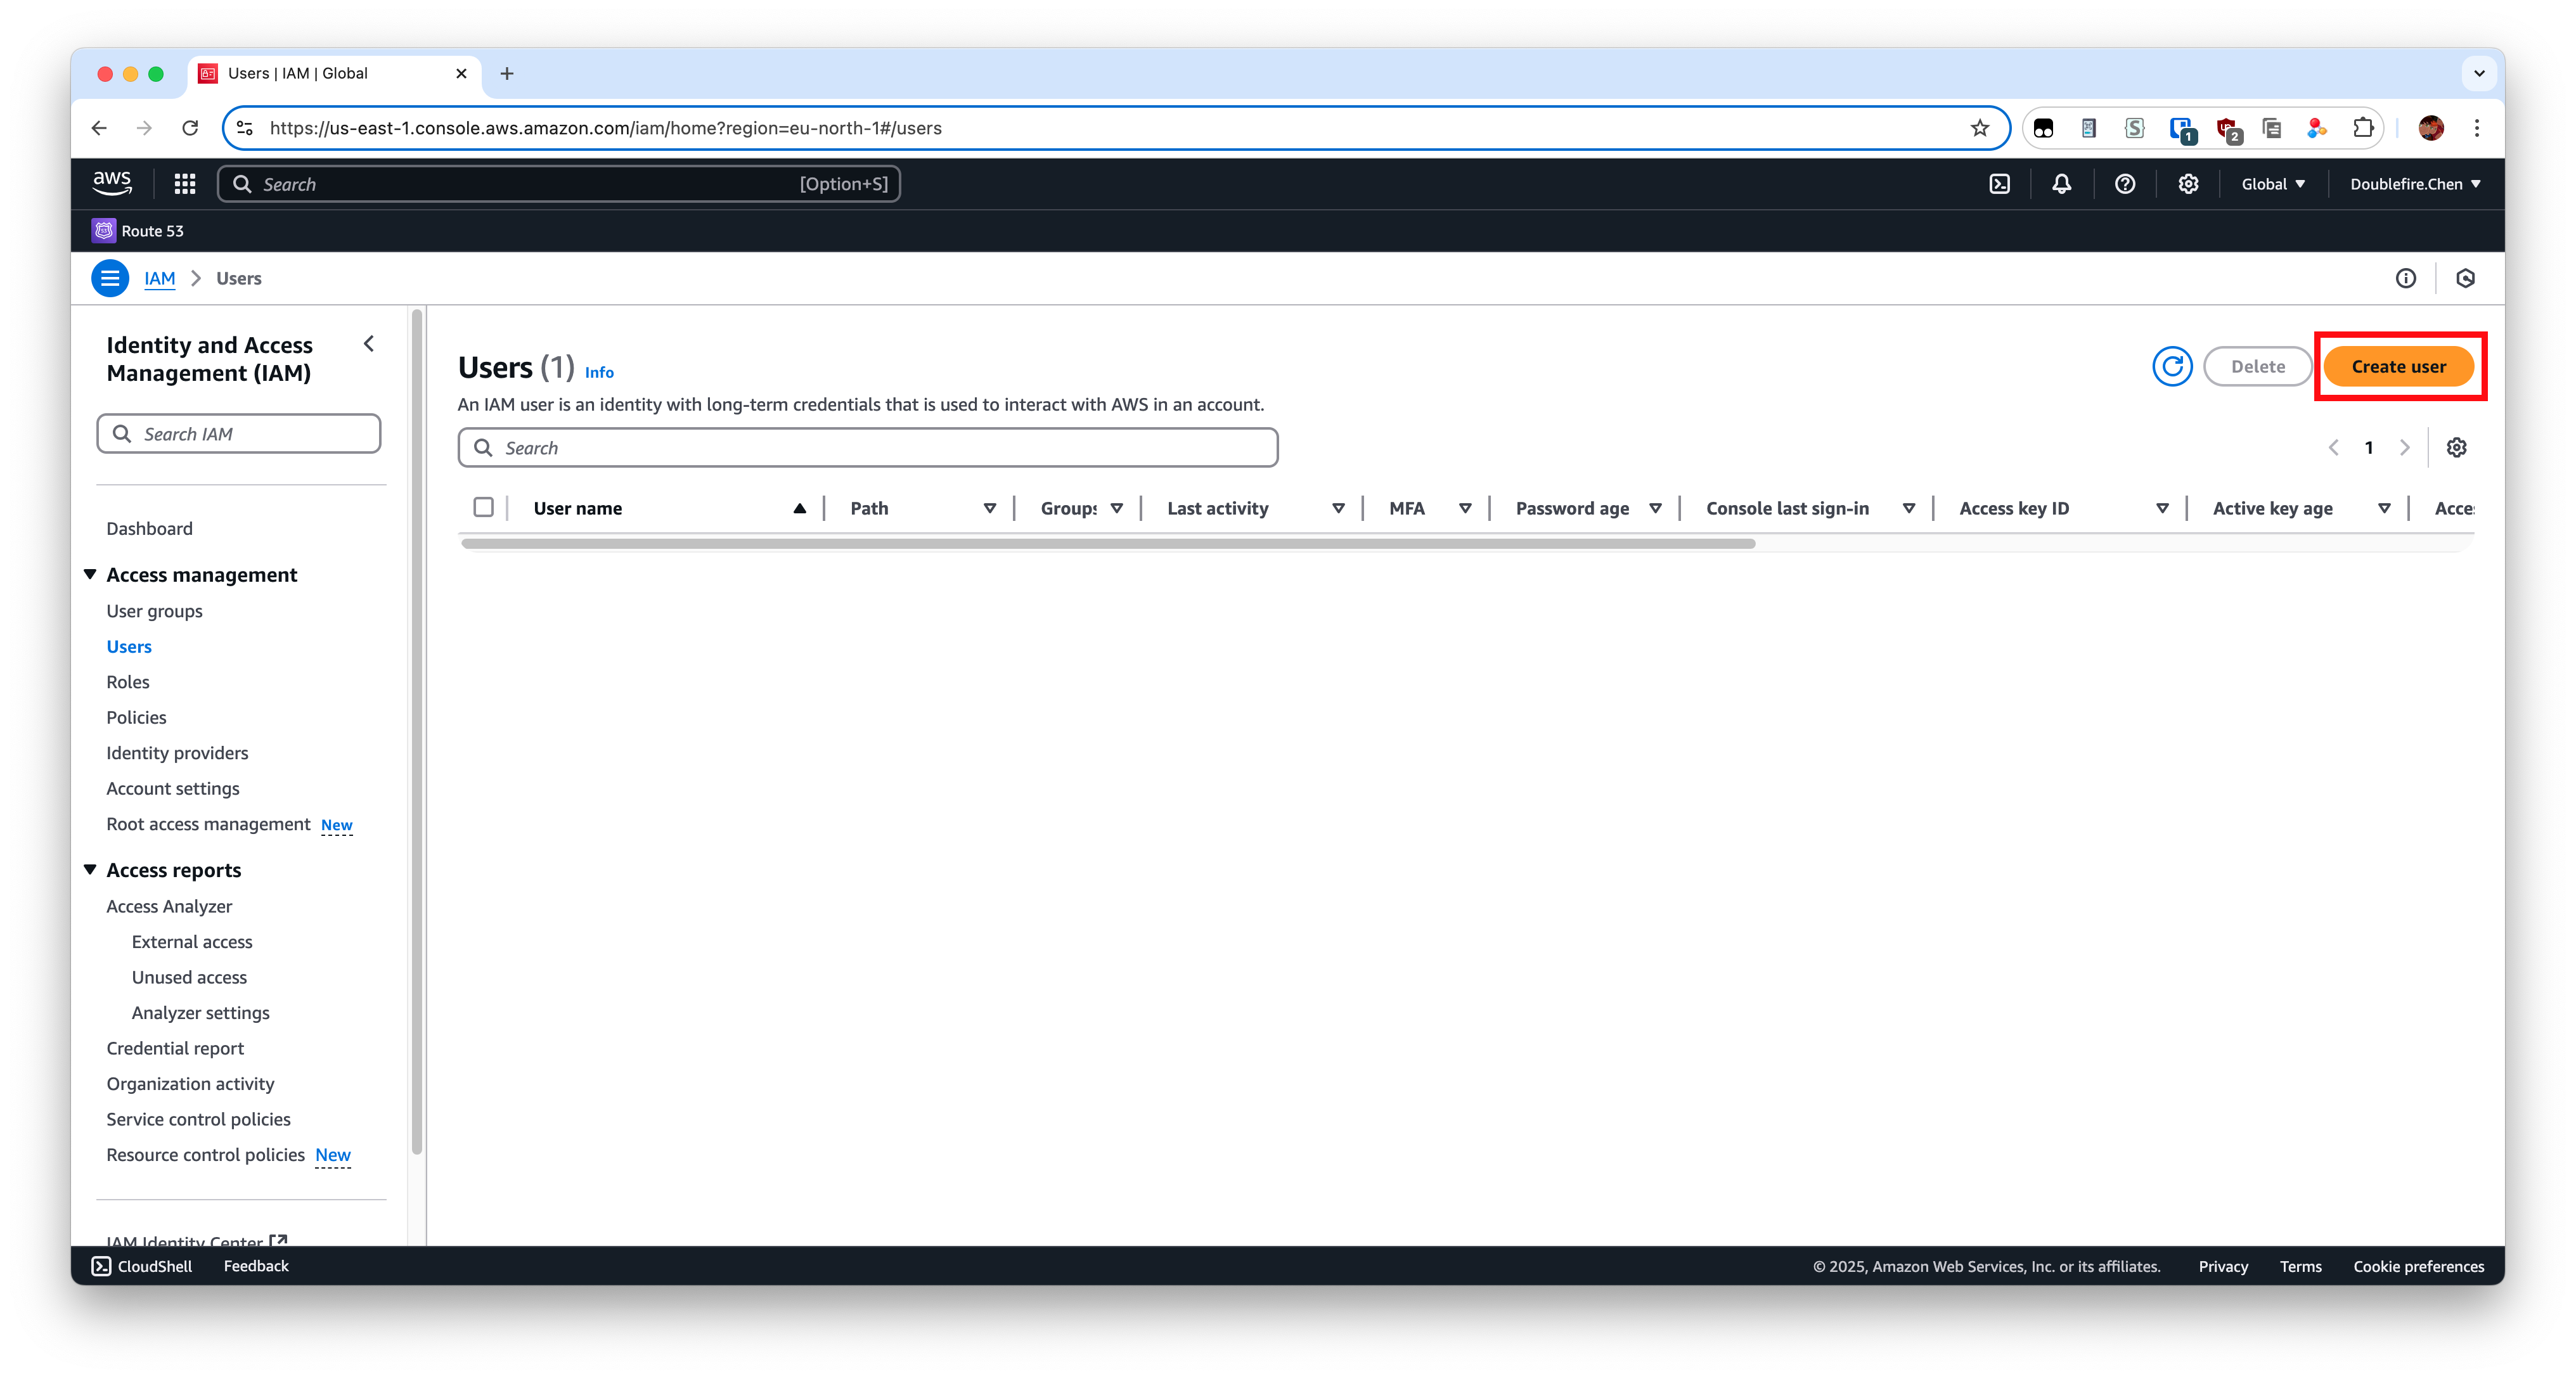Collapse the Access reports section

[90, 870]
